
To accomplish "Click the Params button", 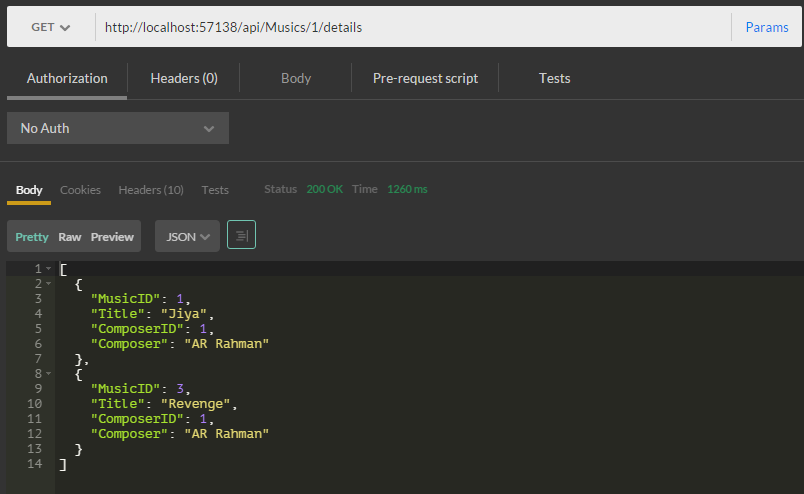I will click(767, 28).
